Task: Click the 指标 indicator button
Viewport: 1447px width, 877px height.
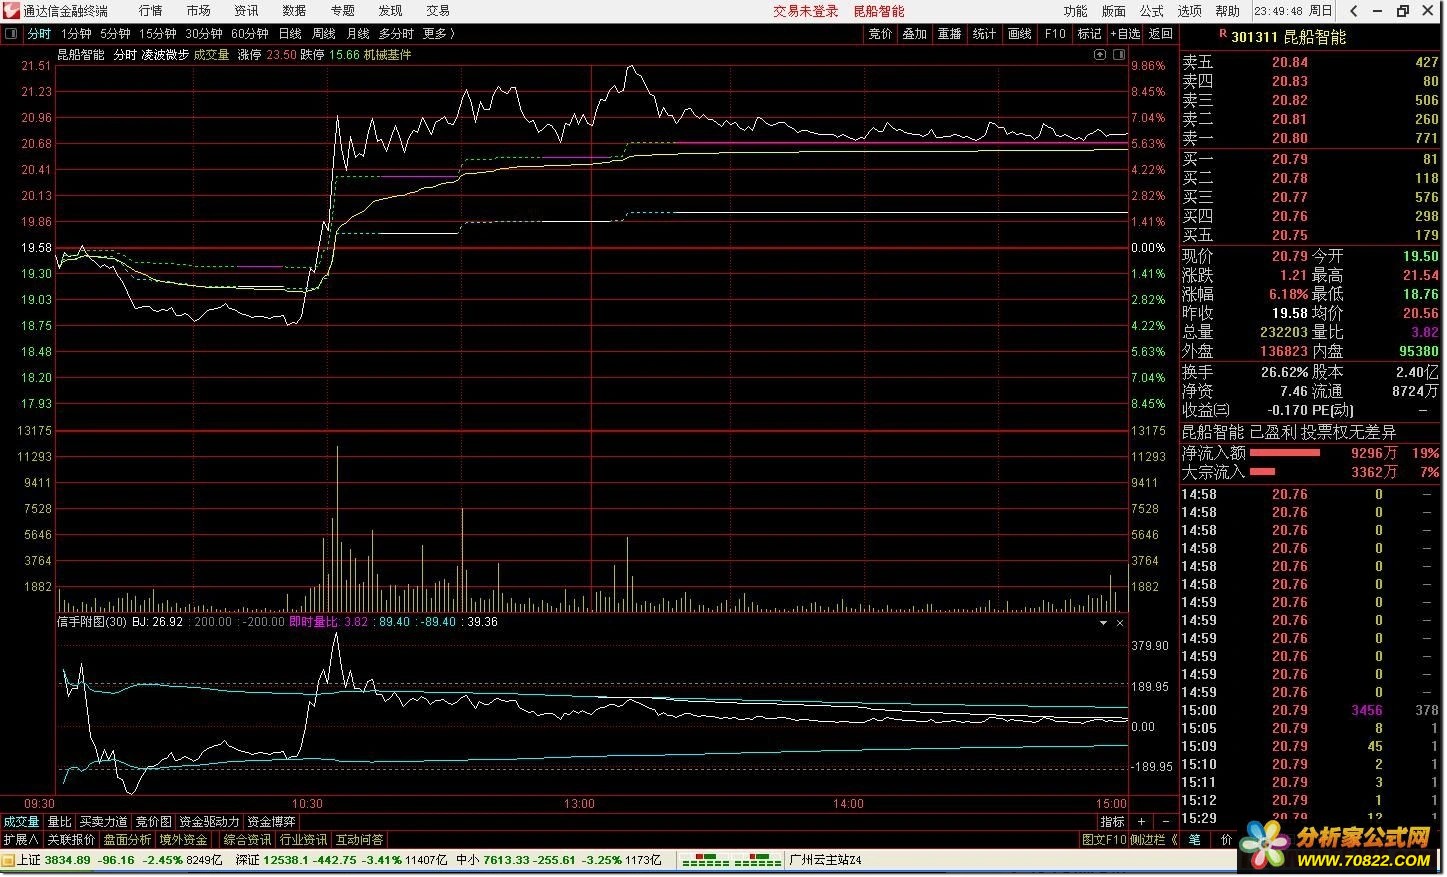Action: (x=1113, y=822)
